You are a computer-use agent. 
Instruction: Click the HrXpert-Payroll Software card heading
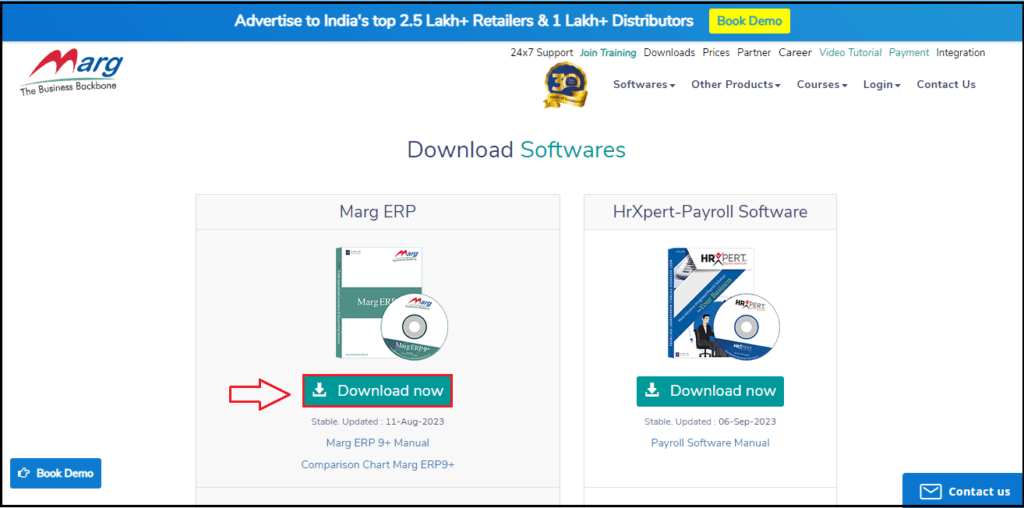710,212
